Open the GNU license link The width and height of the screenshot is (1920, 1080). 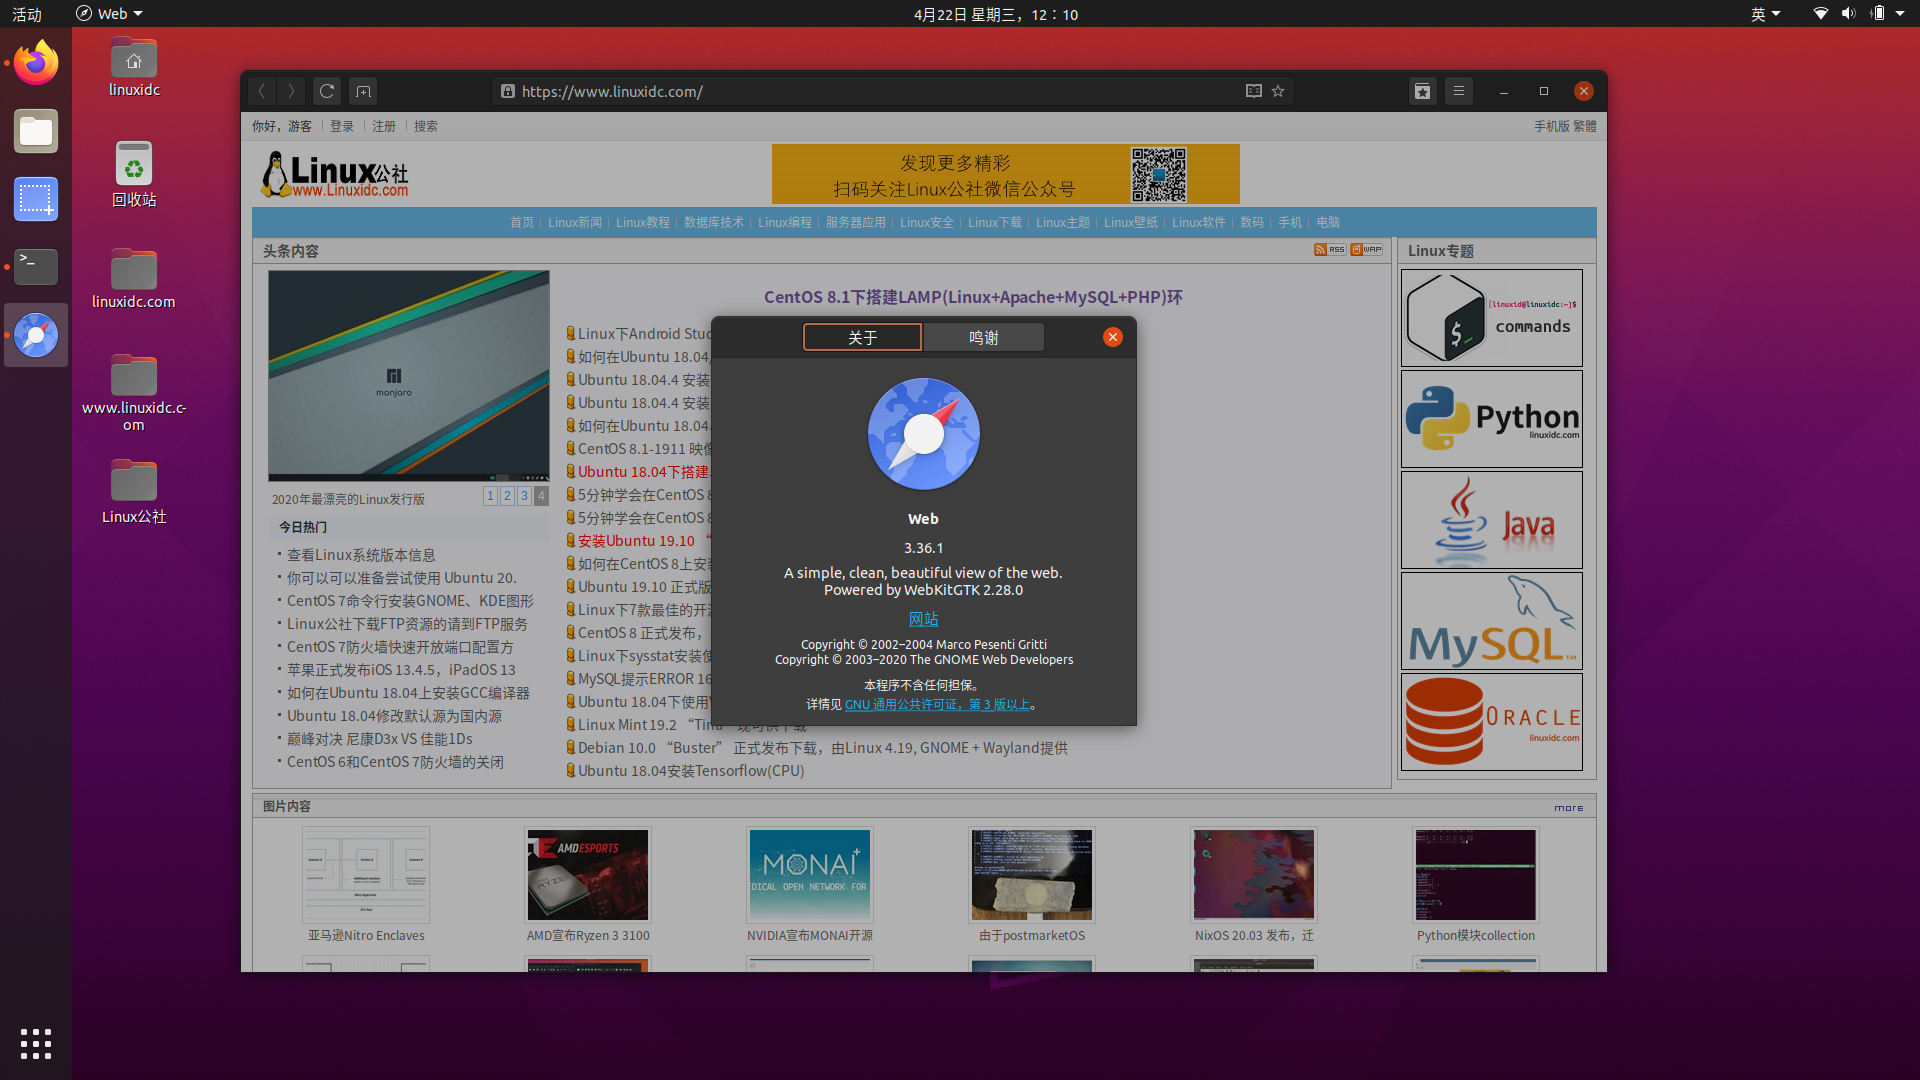tap(937, 705)
